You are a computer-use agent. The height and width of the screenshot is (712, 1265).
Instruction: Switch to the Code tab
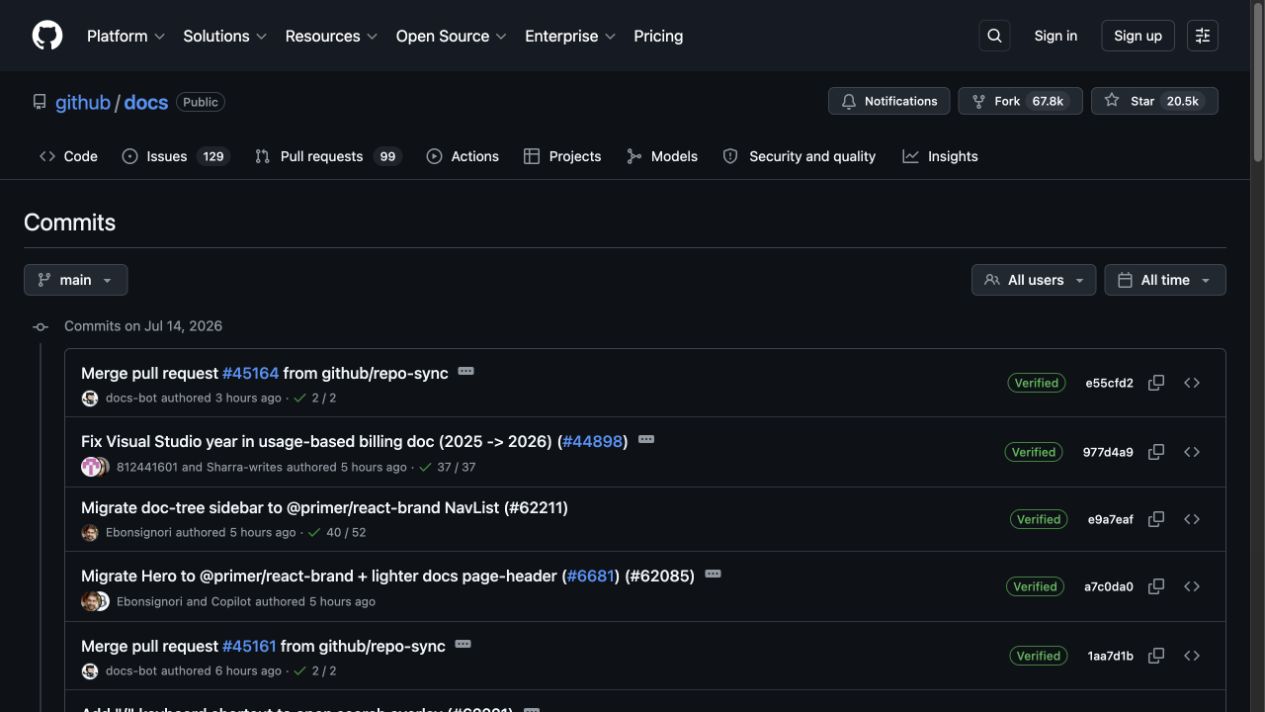click(68, 156)
